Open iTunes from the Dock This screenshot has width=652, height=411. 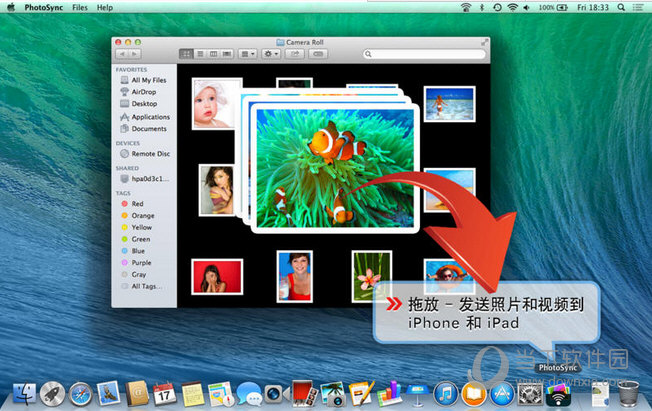coord(445,394)
